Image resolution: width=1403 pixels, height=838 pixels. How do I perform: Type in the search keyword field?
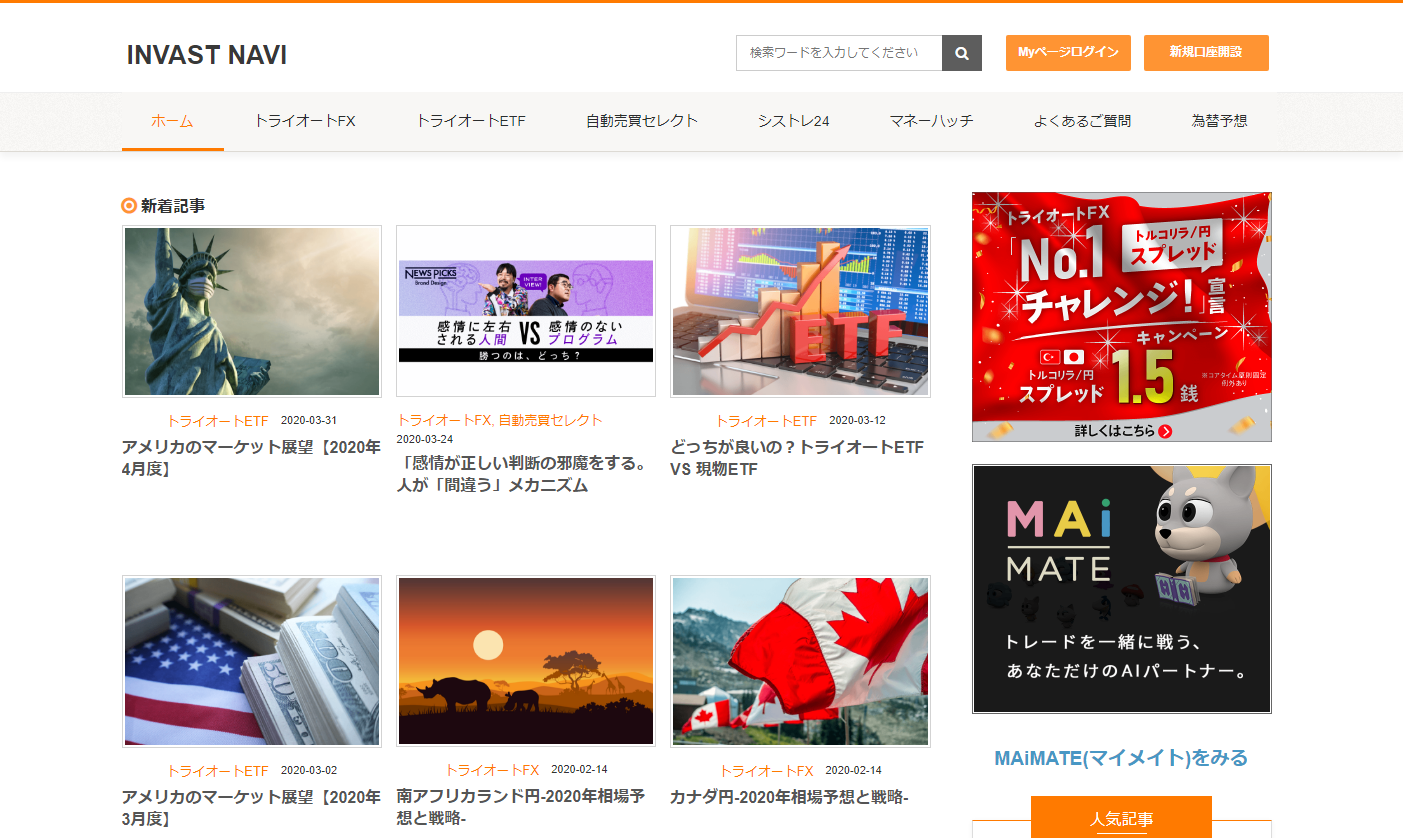838,53
